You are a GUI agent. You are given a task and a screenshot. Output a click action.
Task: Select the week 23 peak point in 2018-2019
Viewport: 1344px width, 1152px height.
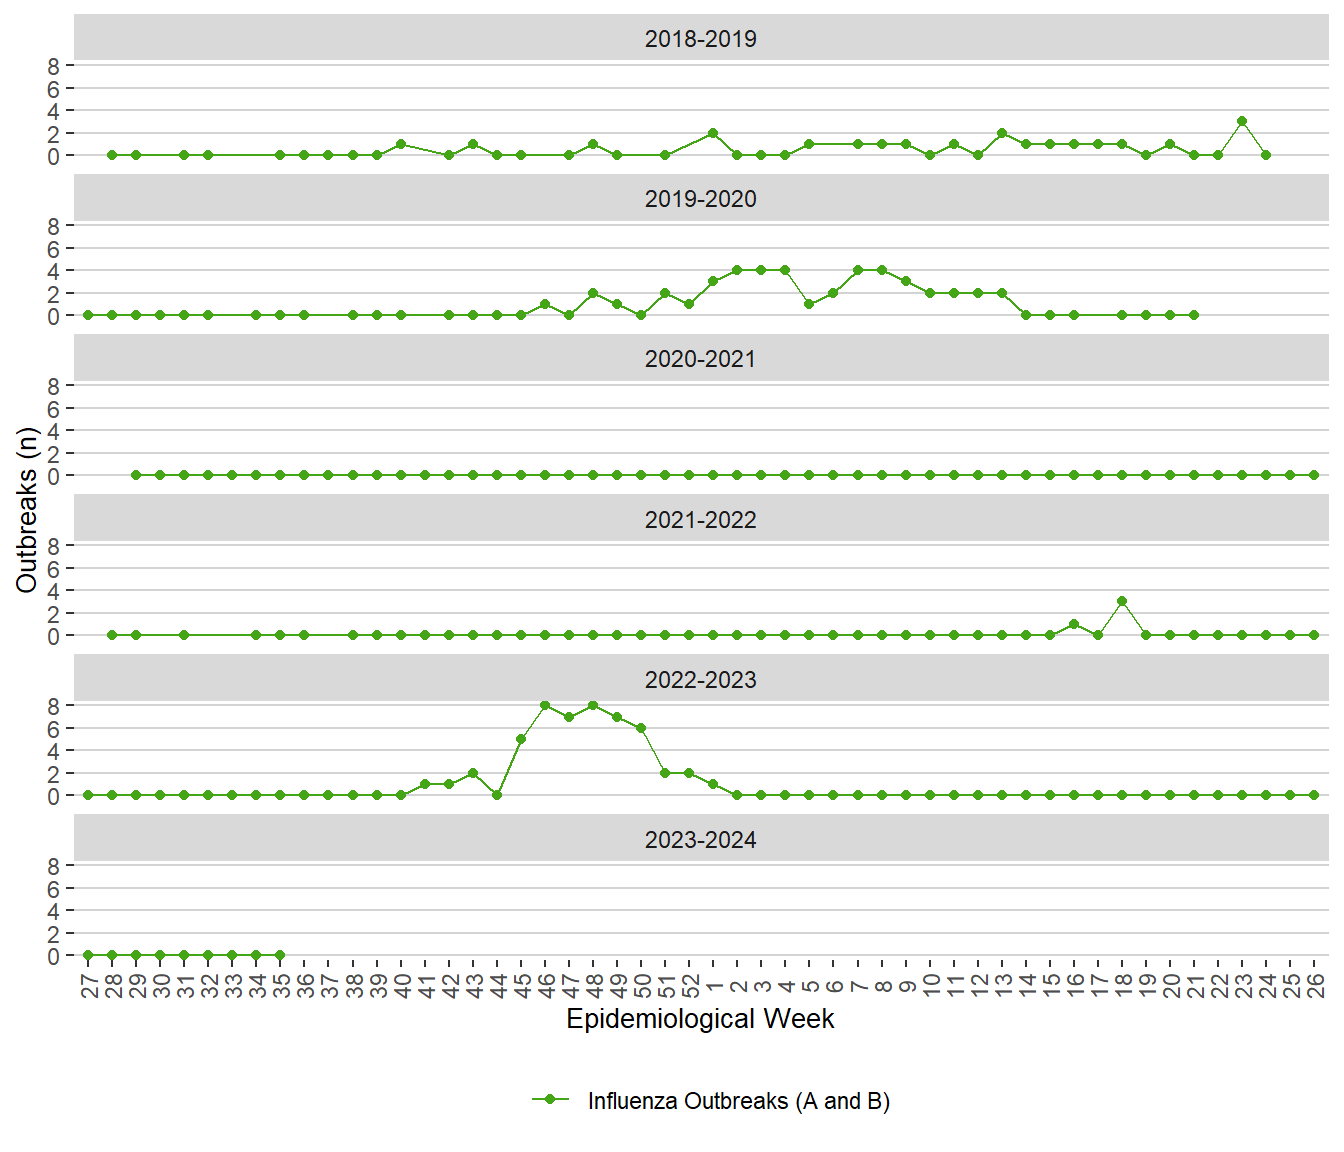click(x=1242, y=121)
